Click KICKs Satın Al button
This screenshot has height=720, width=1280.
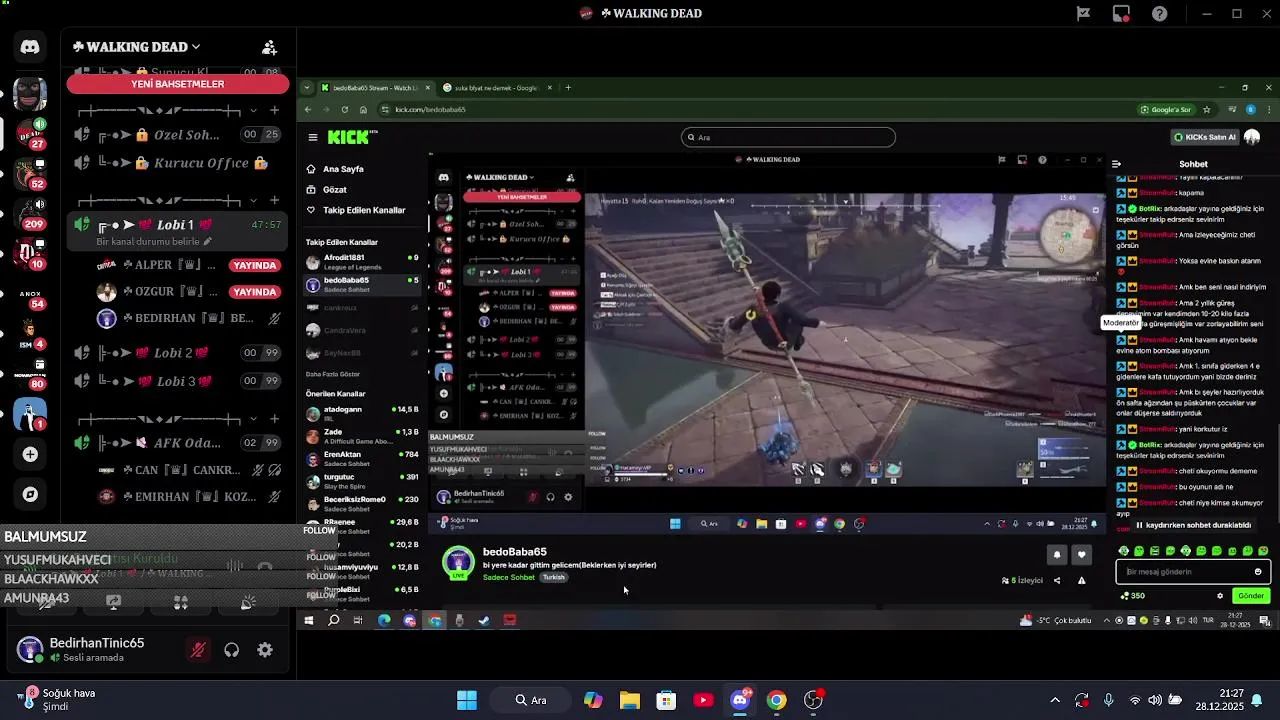(1205, 137)
